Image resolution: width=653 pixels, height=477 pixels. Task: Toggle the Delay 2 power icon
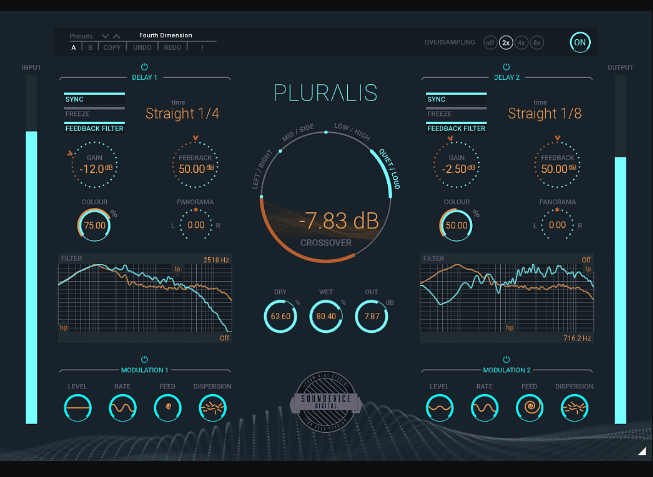coord(506,67)
